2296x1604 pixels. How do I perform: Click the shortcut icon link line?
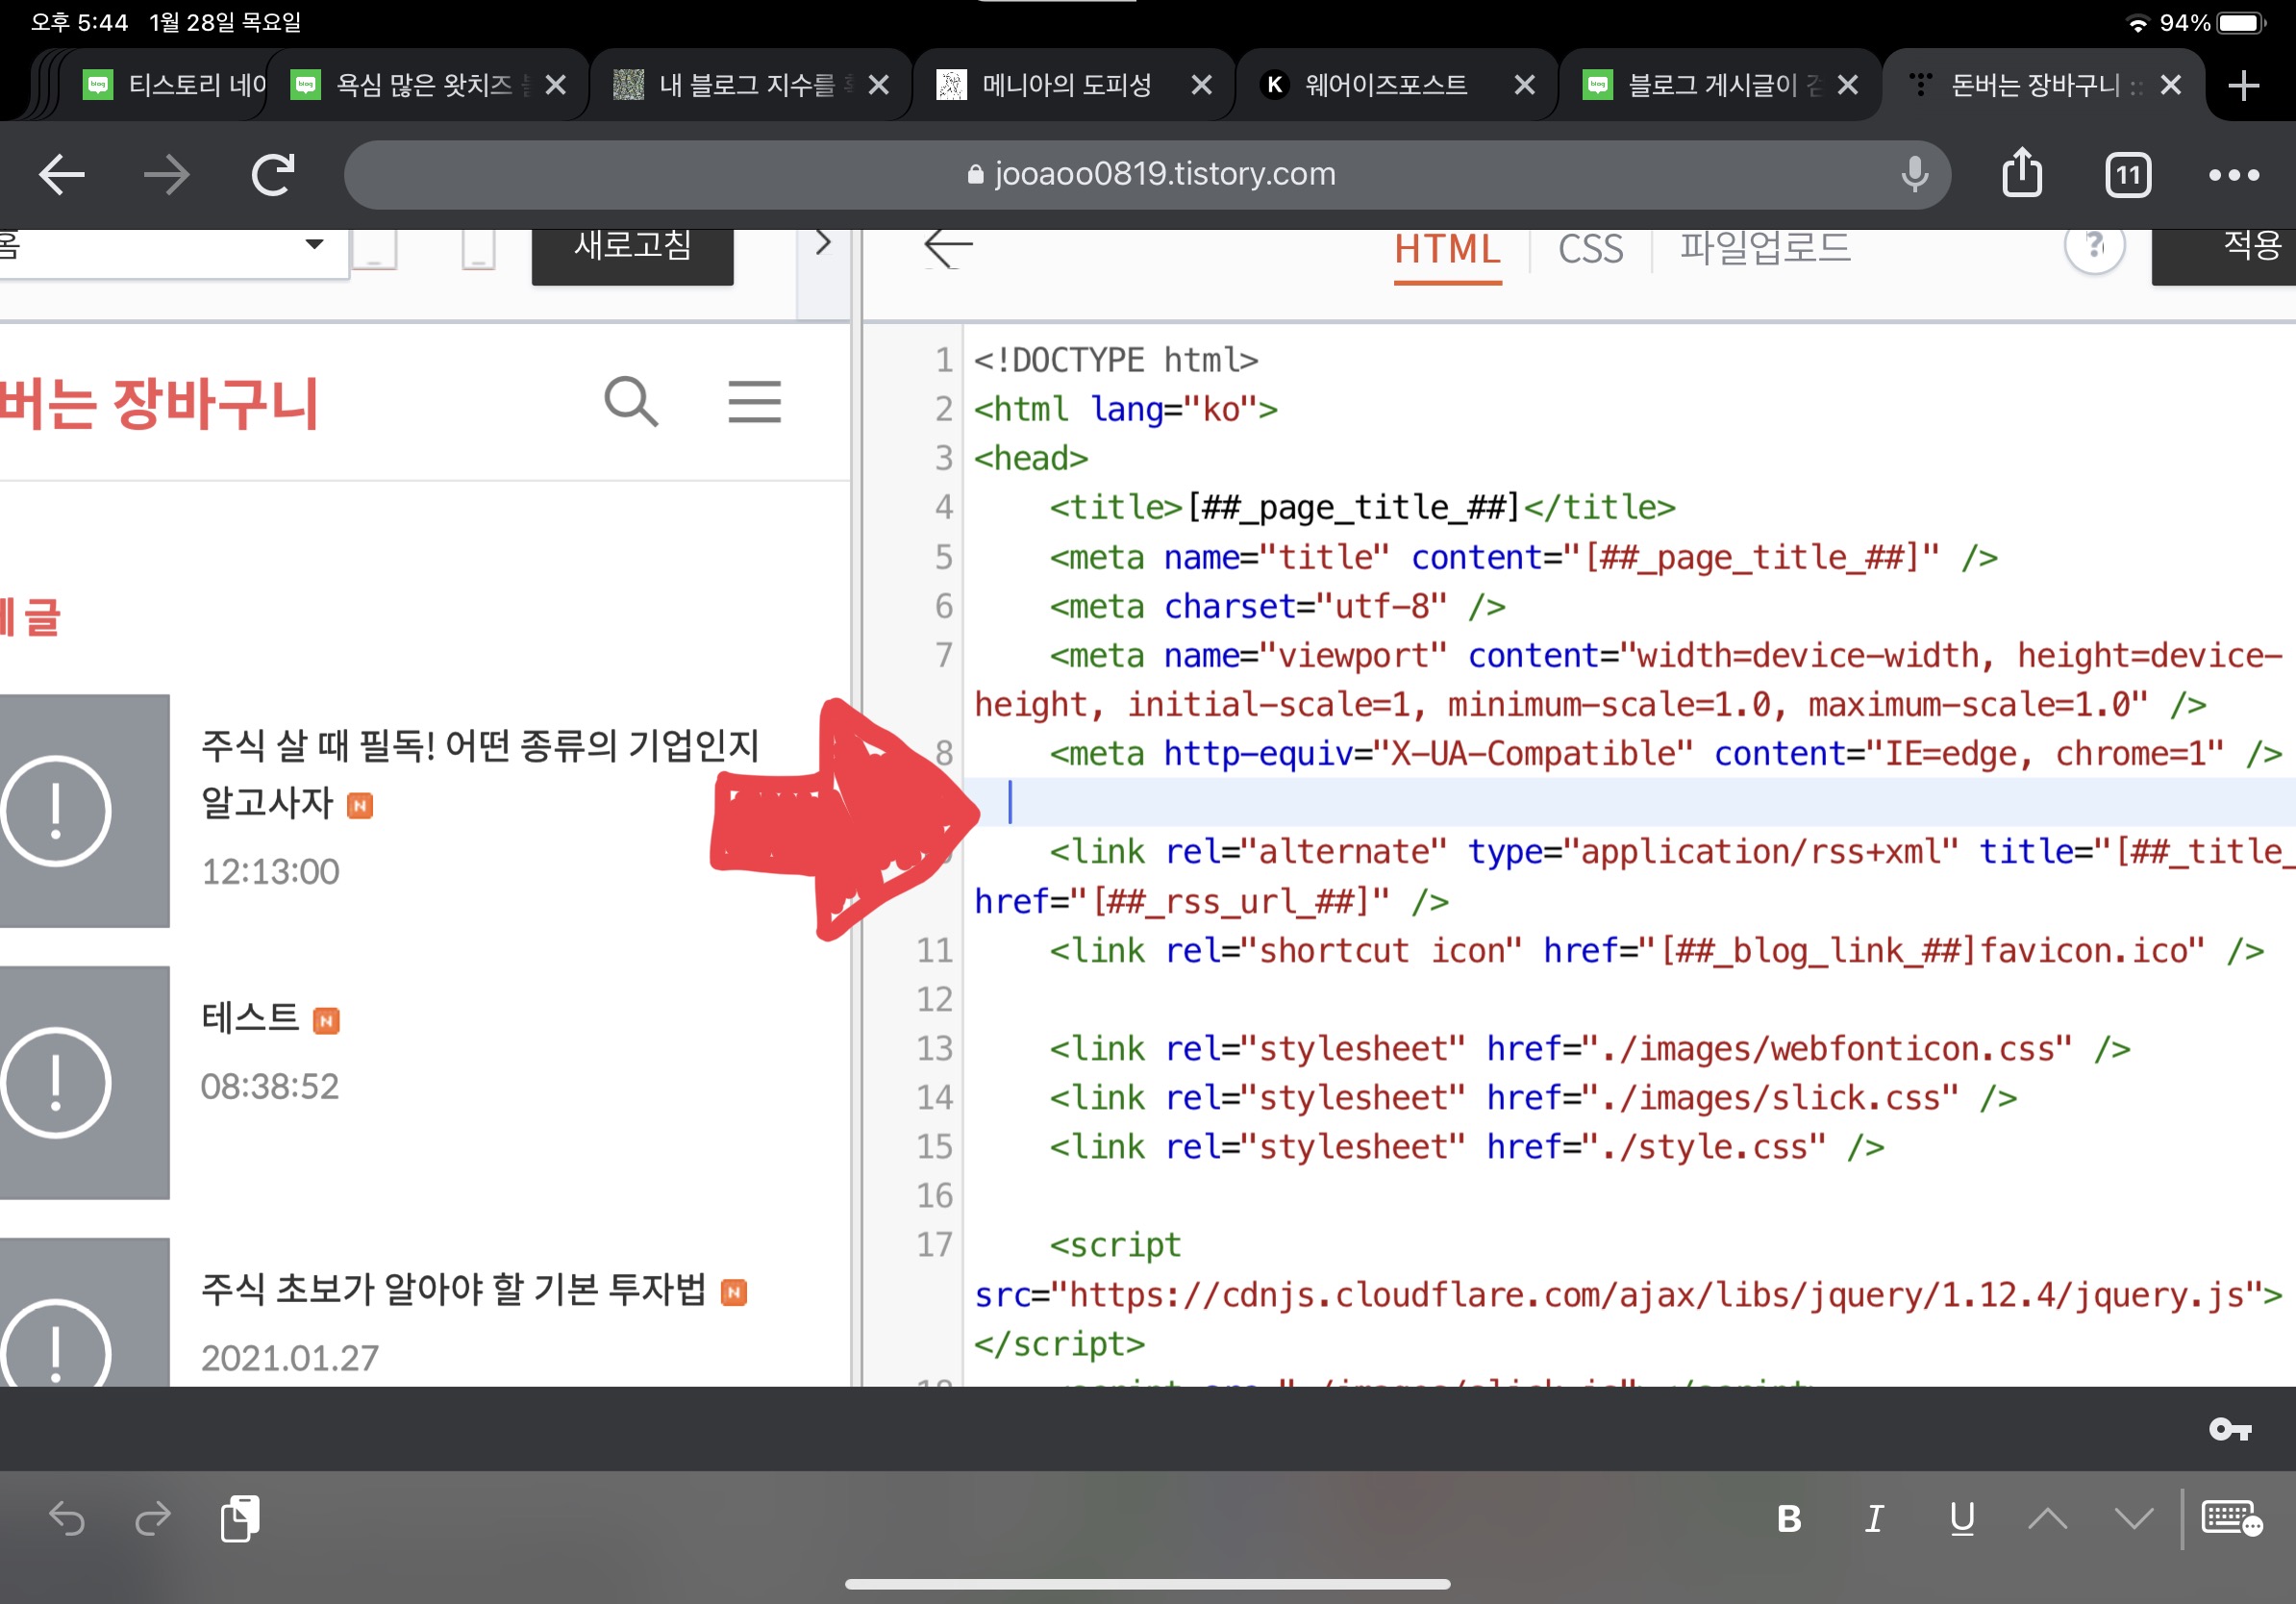click(x=1656, y=950)
